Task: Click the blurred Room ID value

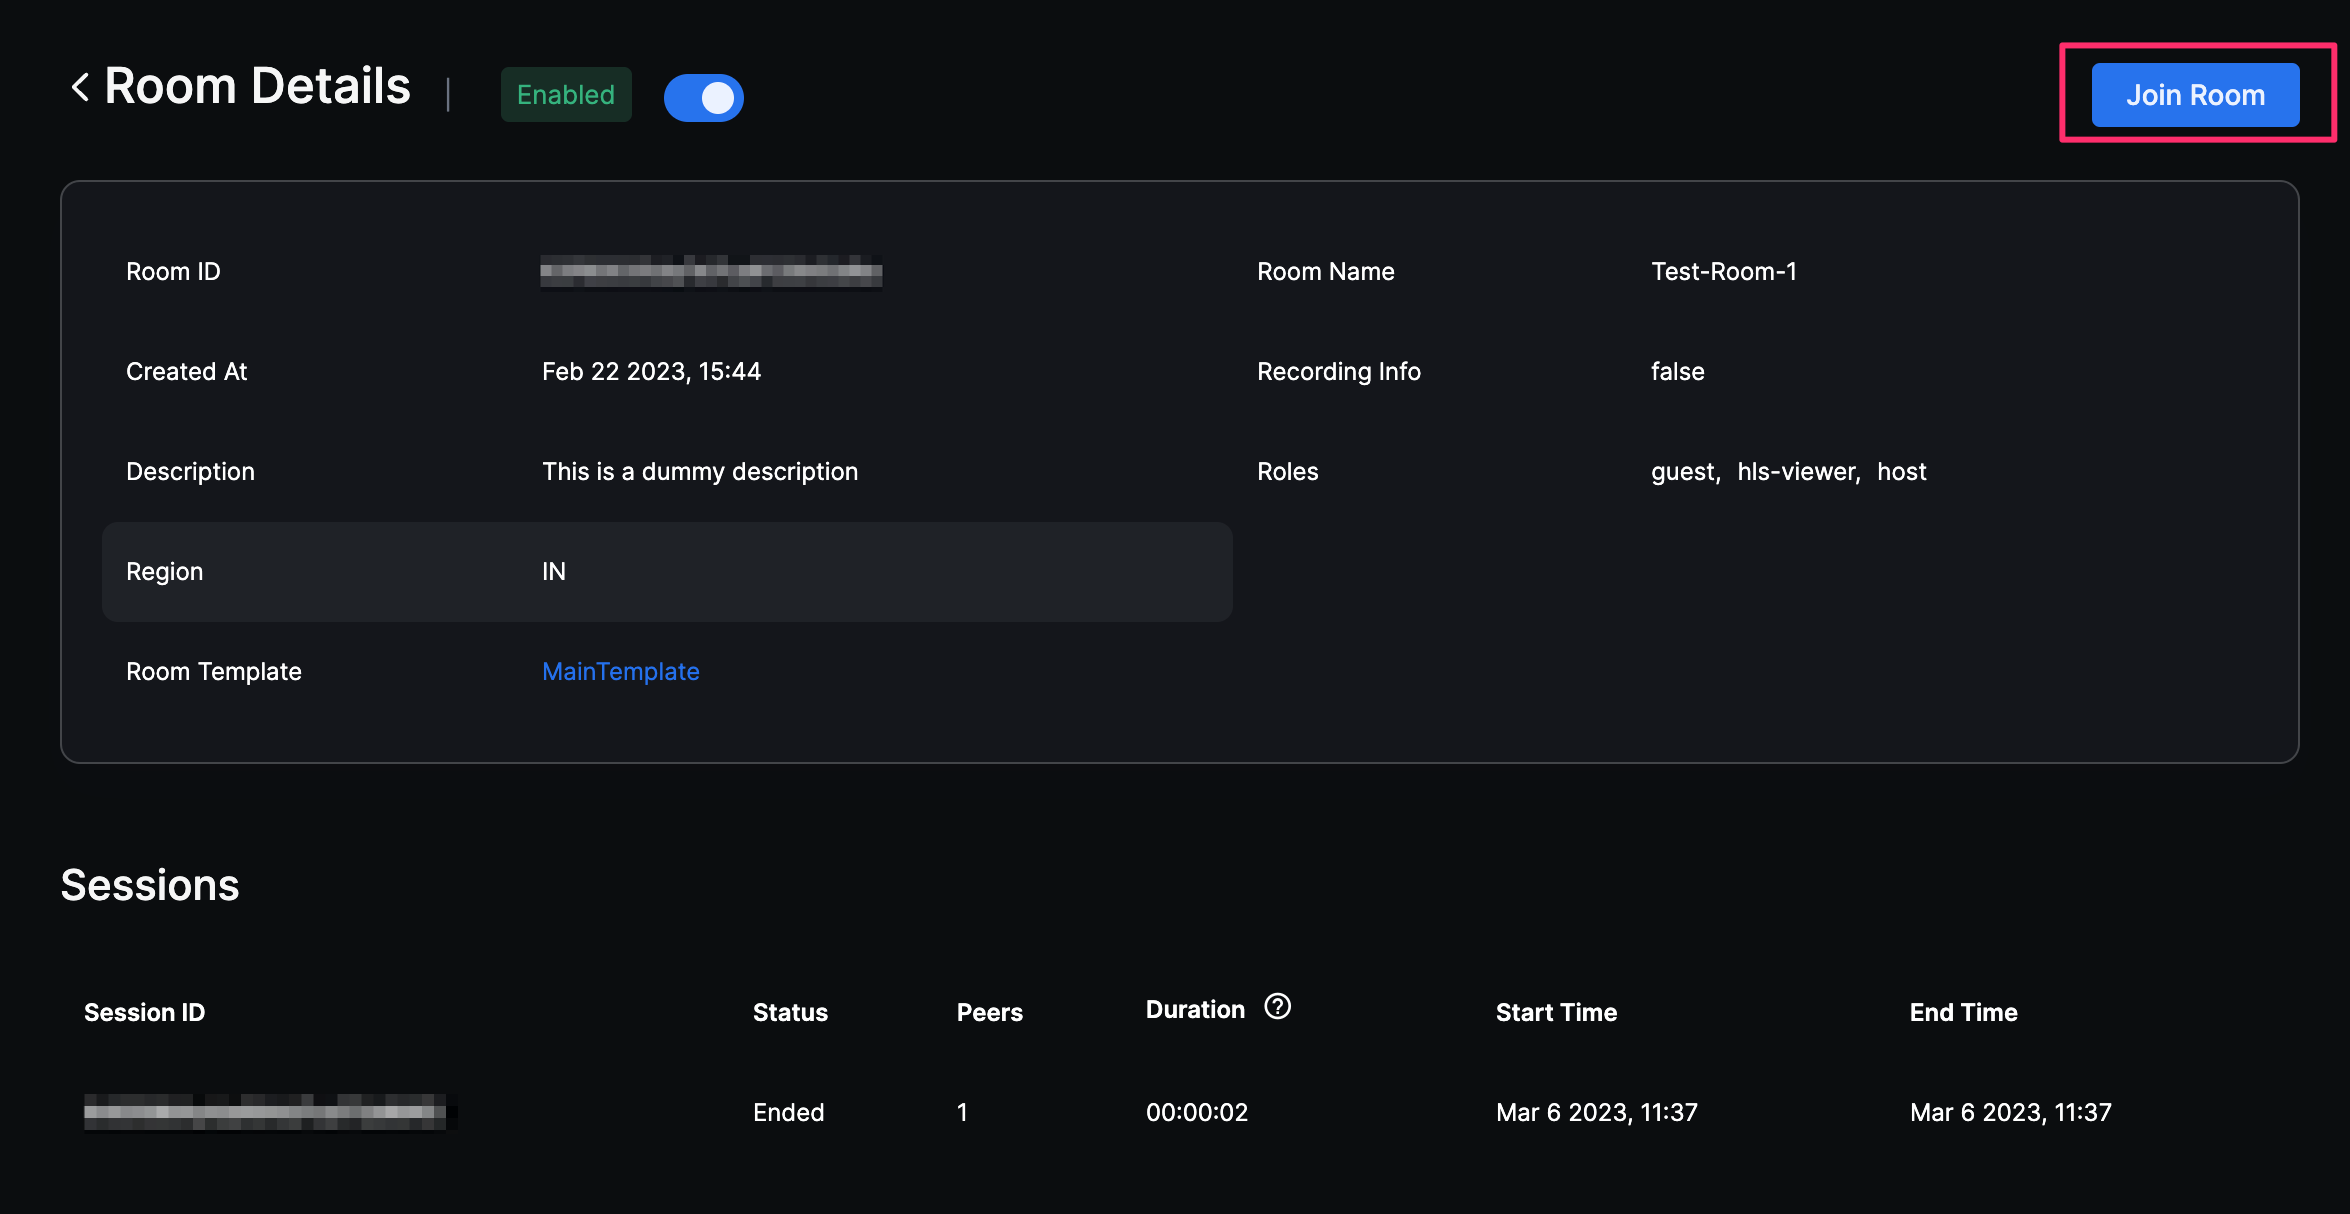Action: pyautogui.click(x=710, y=271)
